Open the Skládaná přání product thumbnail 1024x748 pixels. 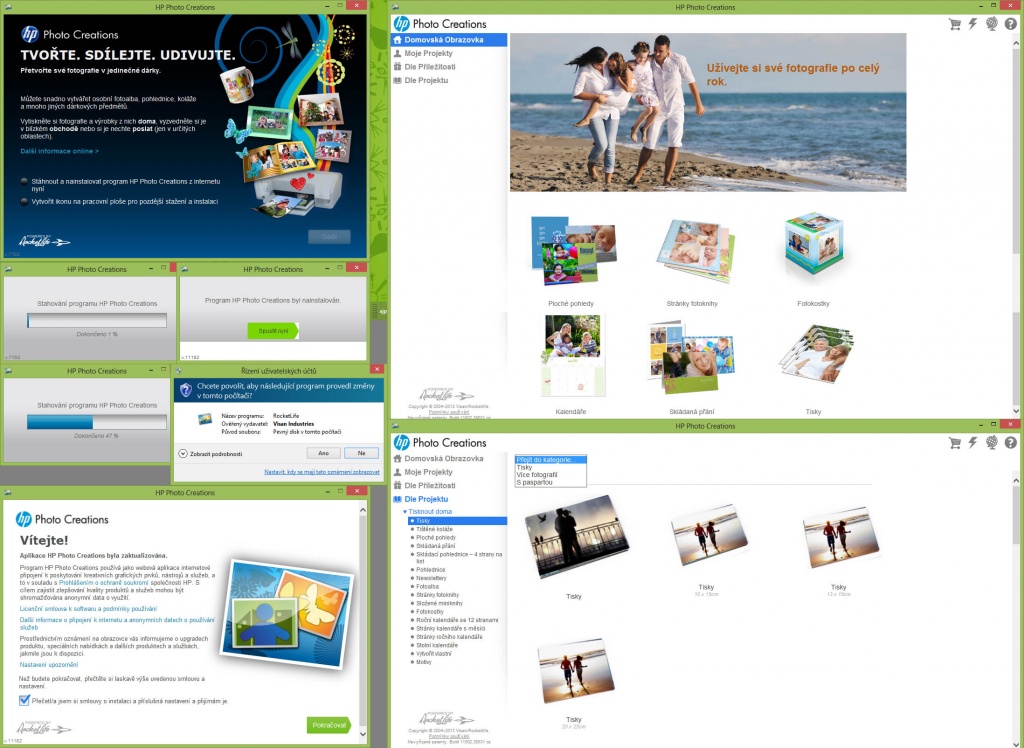691,357
